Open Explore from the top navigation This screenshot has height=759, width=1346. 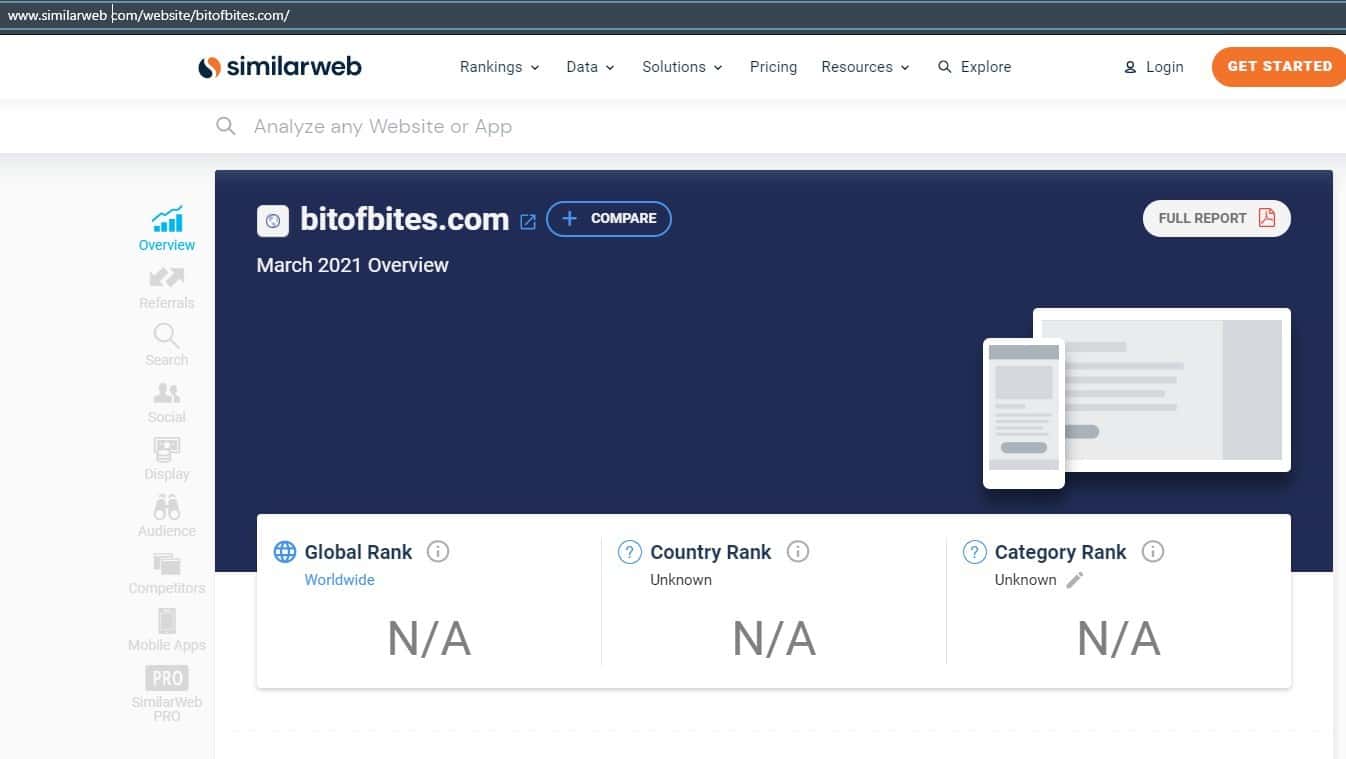click(x=975, y=67)
